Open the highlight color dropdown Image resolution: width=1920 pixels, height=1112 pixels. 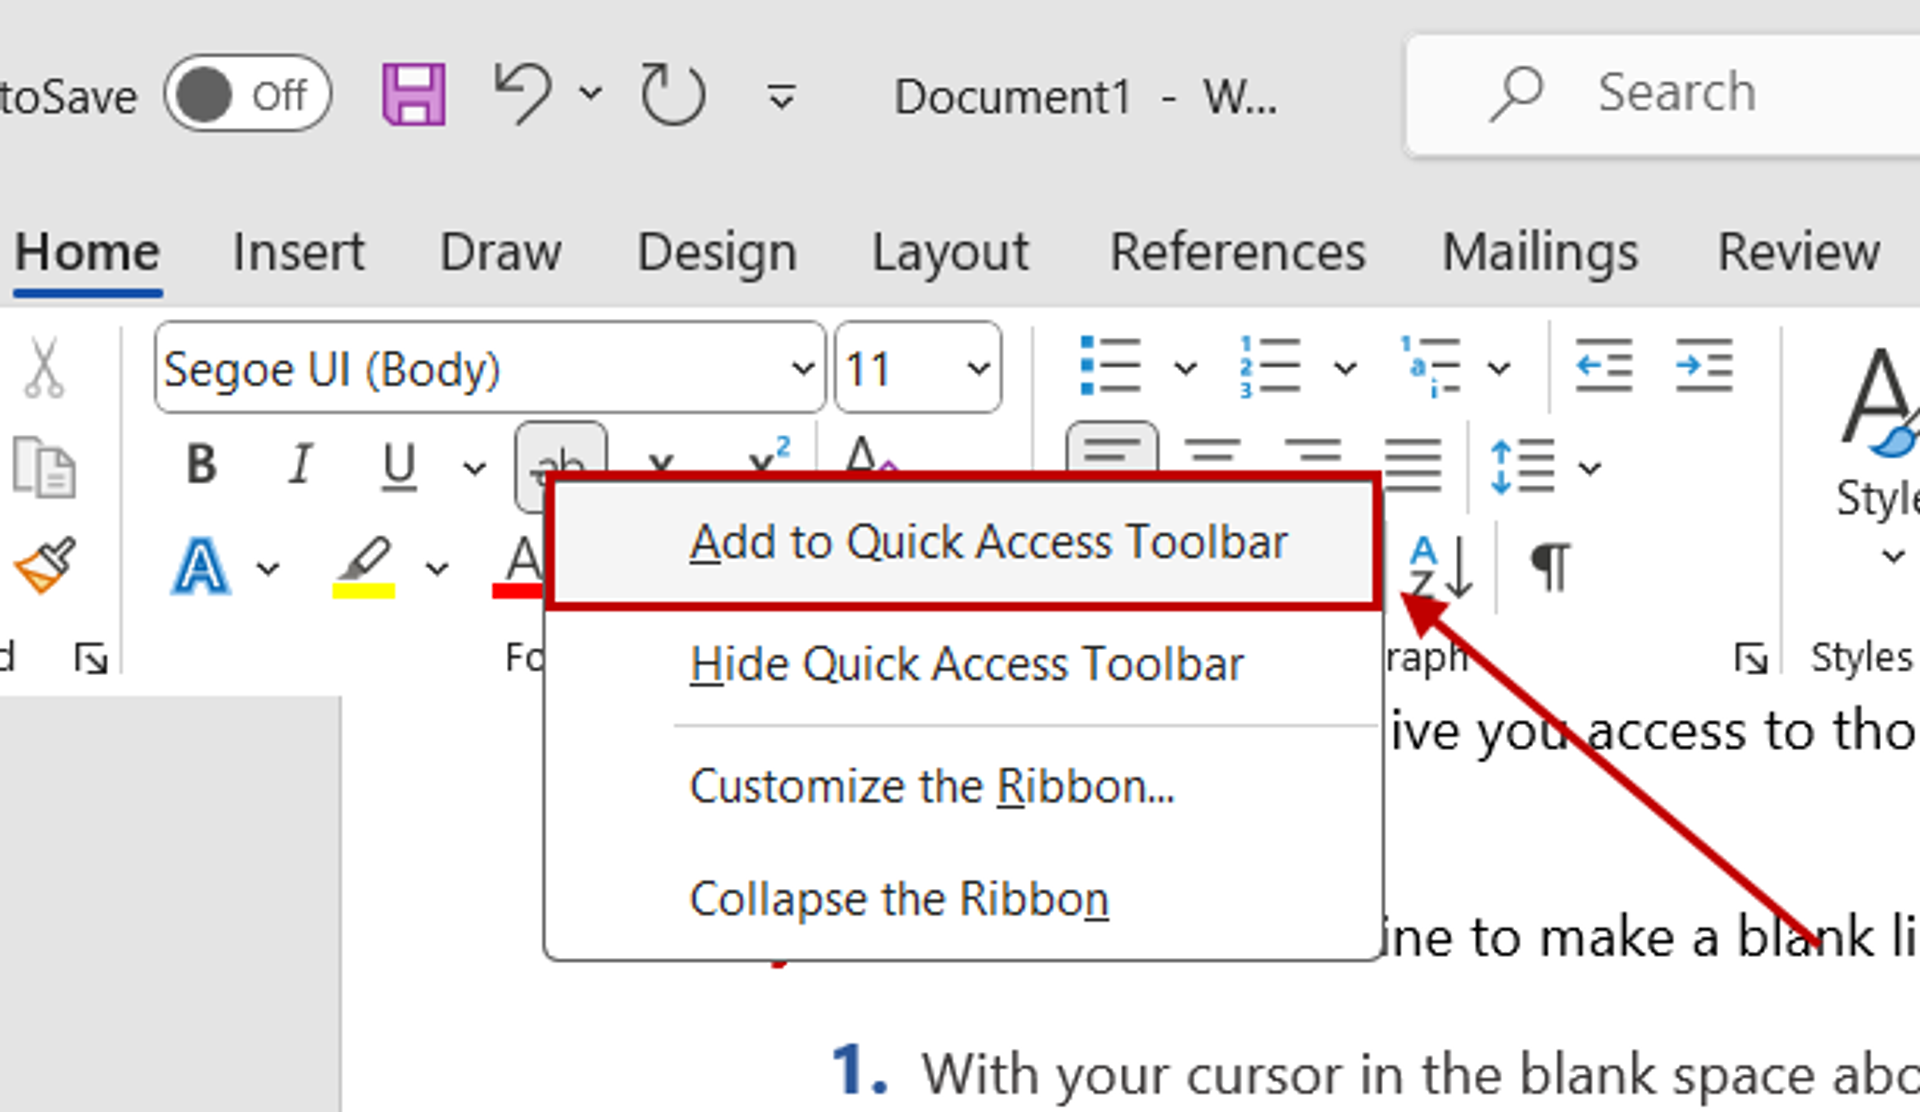click(436, 568)
